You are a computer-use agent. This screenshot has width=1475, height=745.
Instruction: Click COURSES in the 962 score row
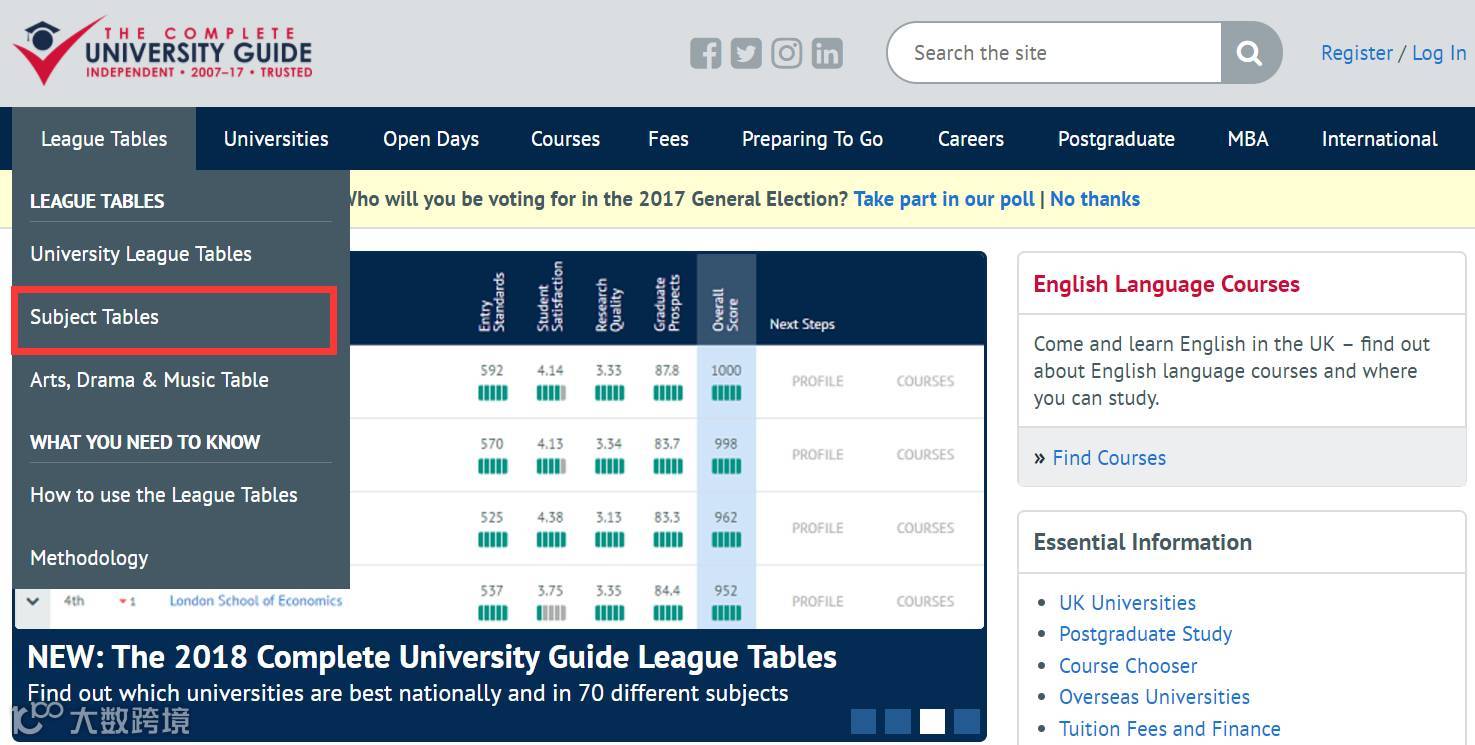click(925, 528)
